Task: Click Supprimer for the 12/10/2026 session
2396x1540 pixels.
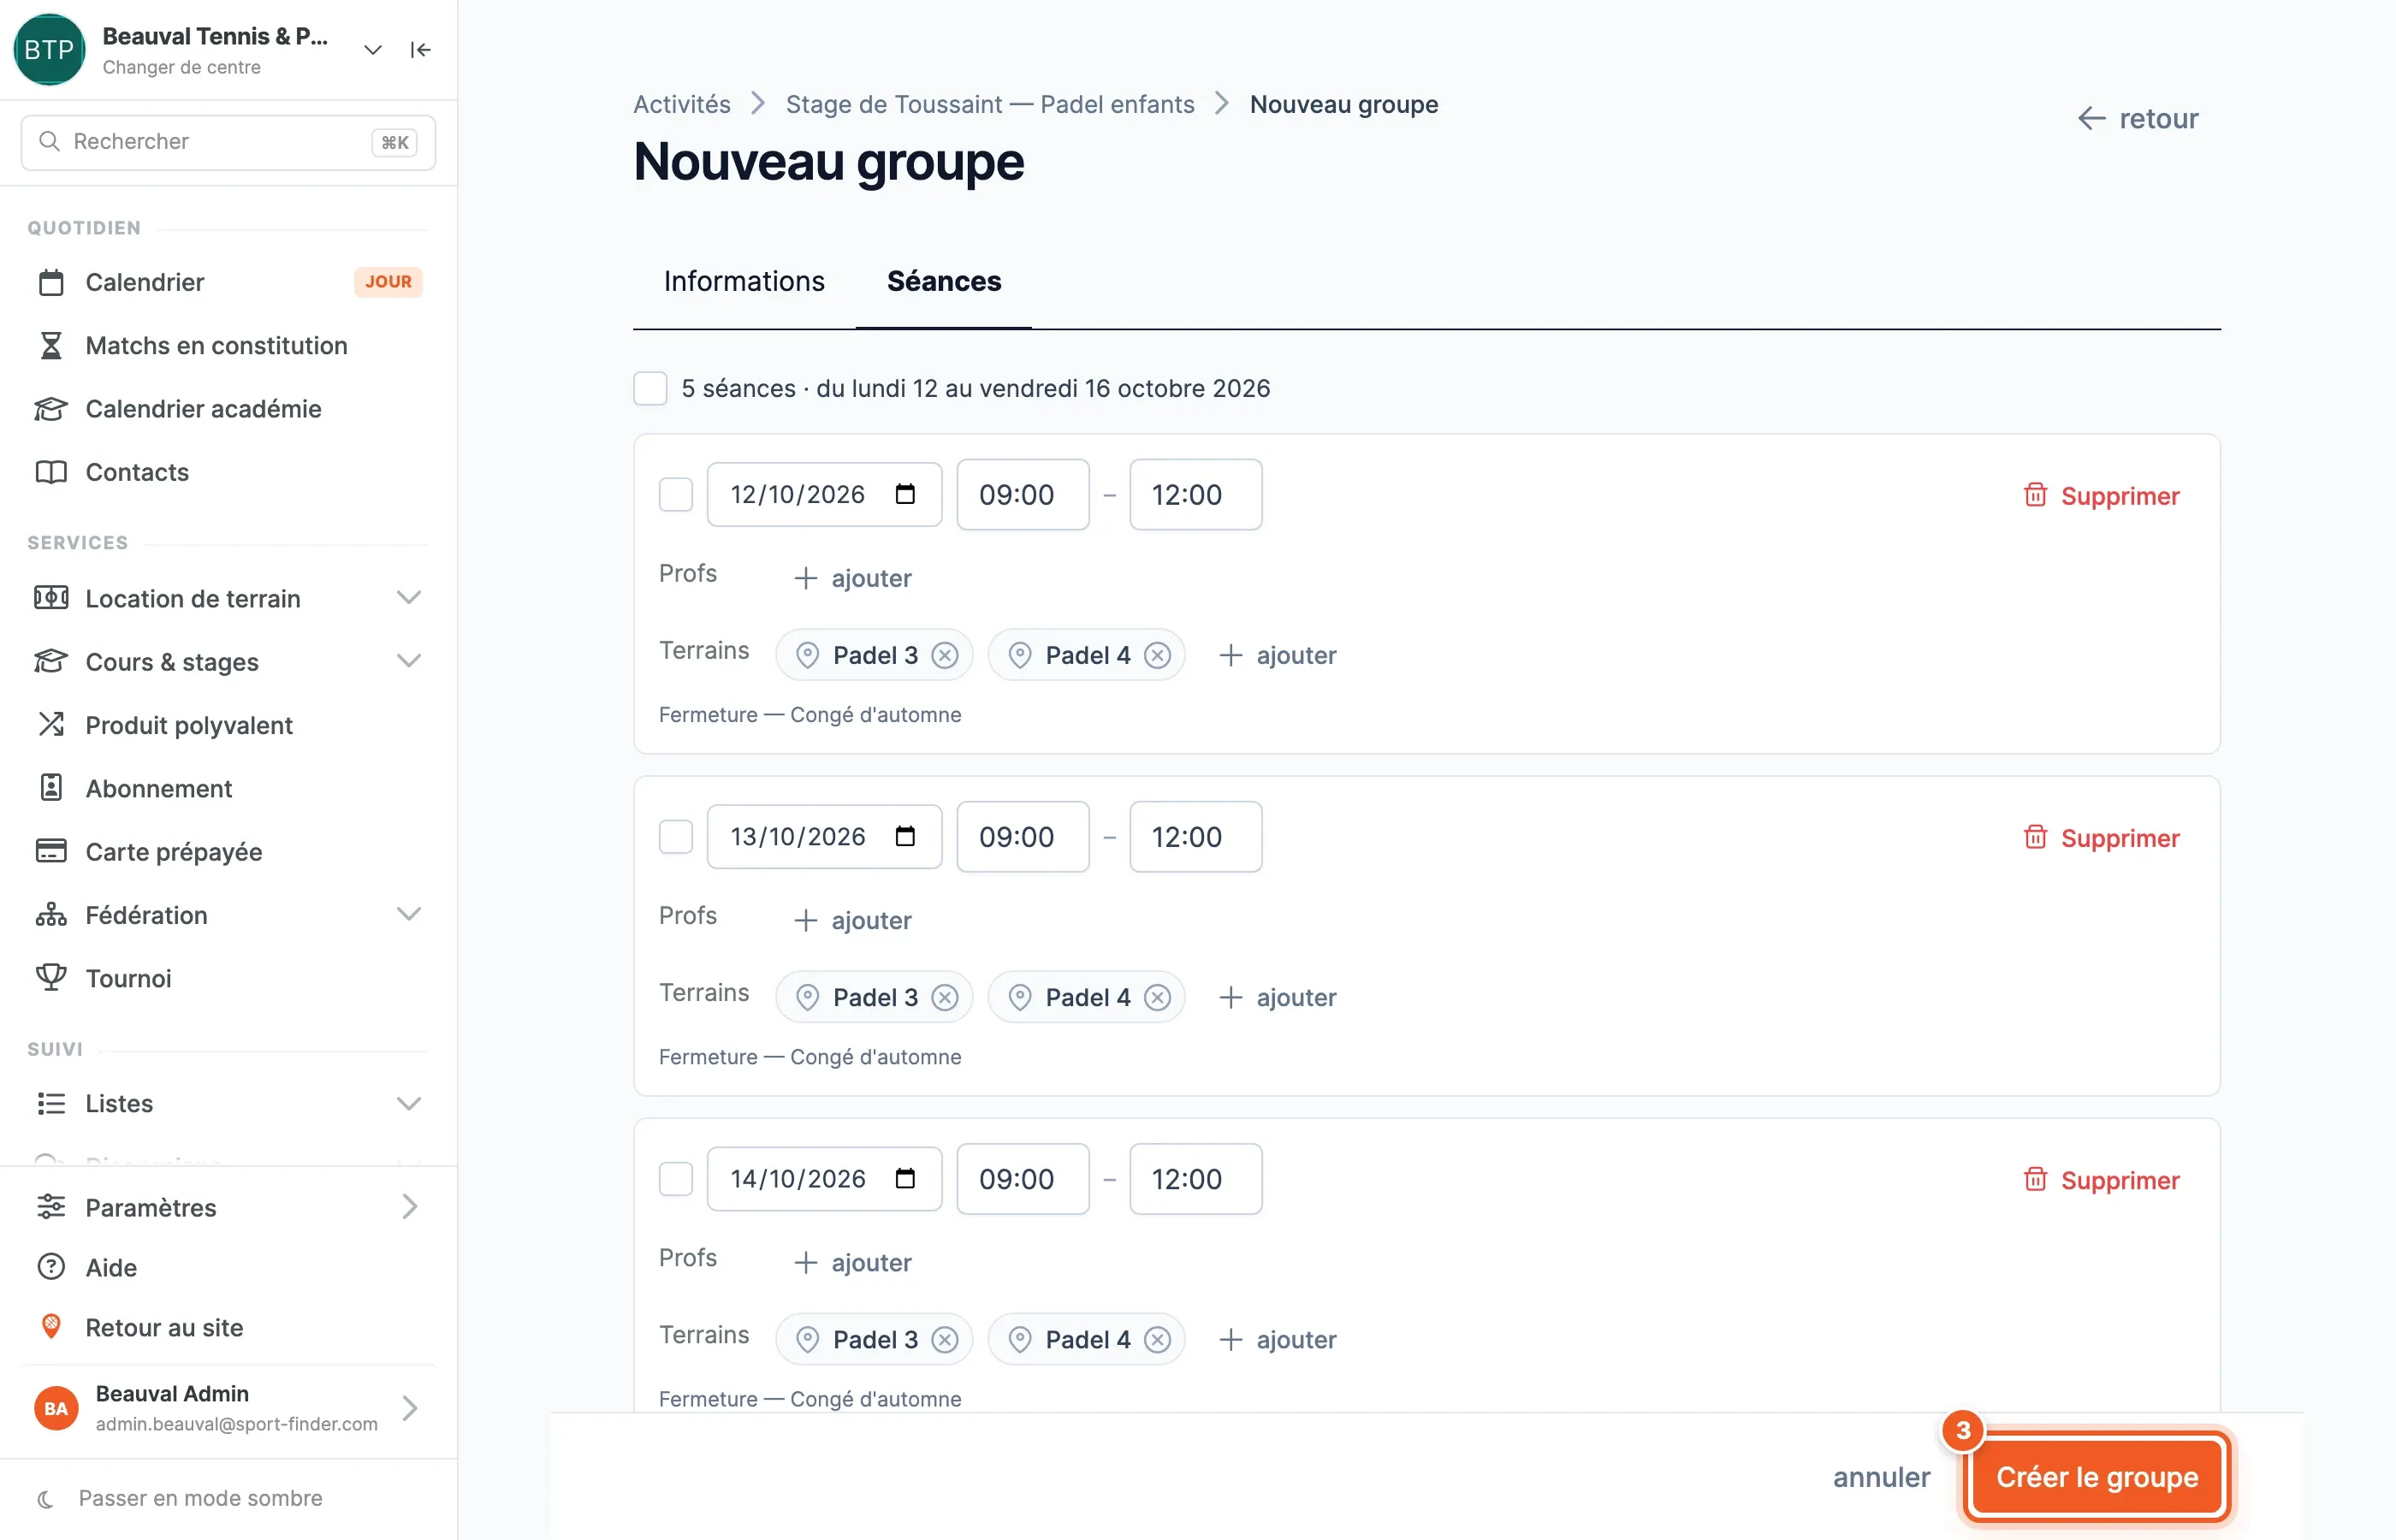Action: pos(2101,495)
